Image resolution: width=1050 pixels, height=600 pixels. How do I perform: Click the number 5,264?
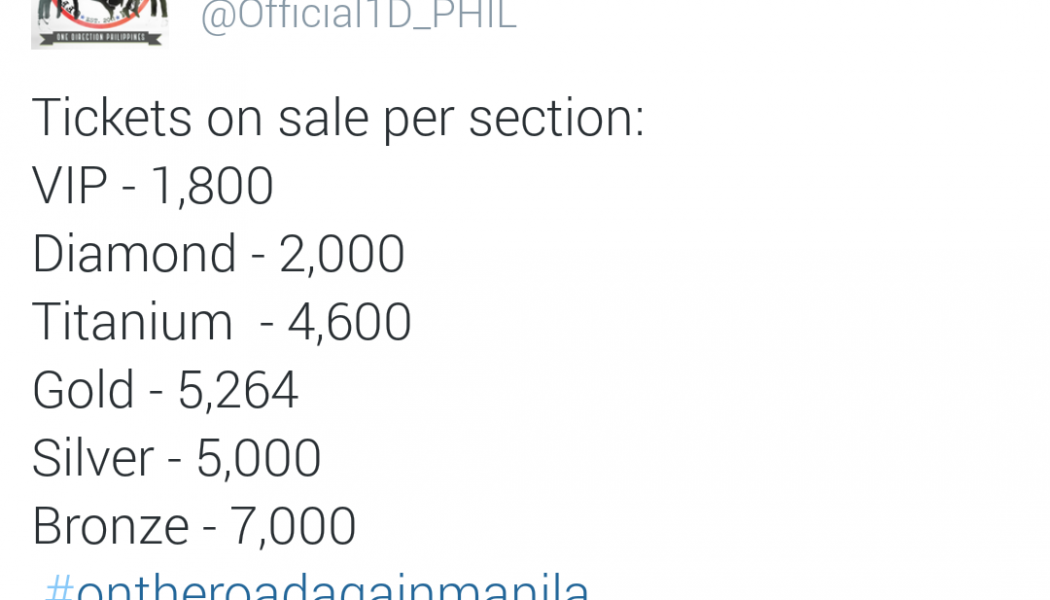point(238,392)
